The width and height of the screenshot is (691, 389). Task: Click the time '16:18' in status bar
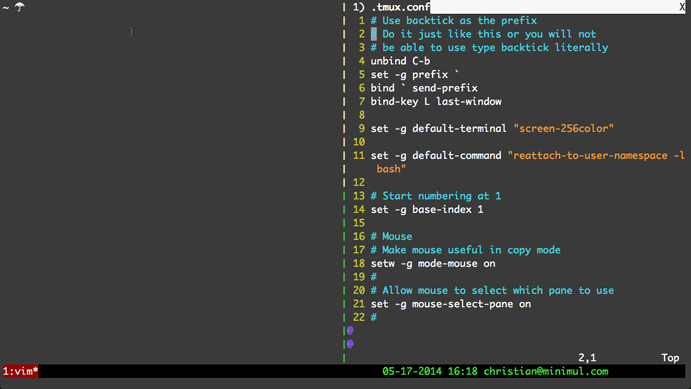(x=462, y=371)
